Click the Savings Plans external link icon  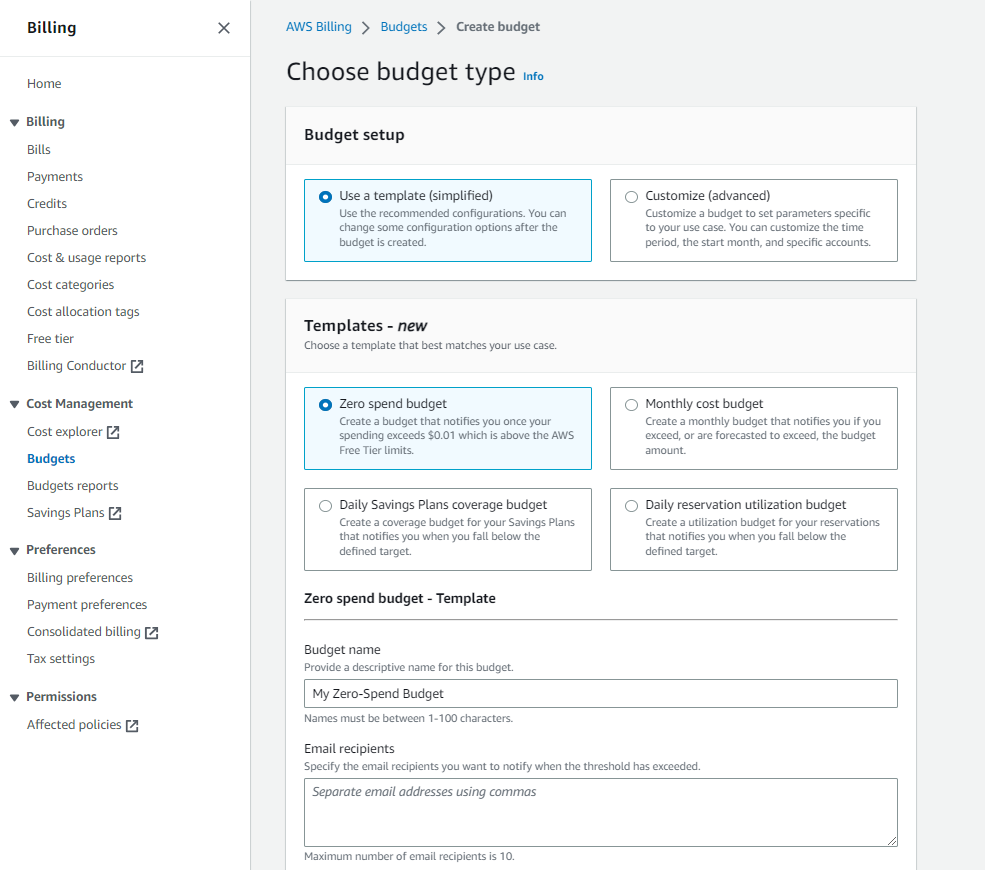coord(115,513)
